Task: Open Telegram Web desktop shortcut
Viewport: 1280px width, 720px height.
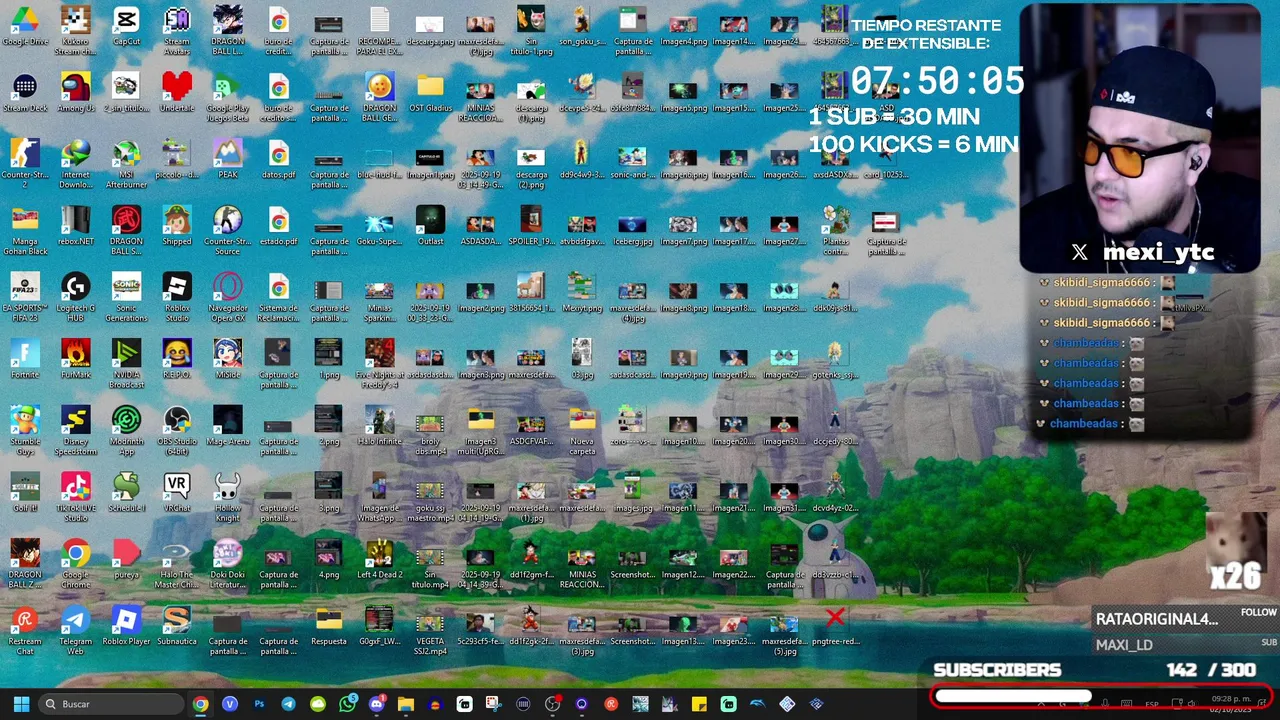Action: tap(76, 630)
